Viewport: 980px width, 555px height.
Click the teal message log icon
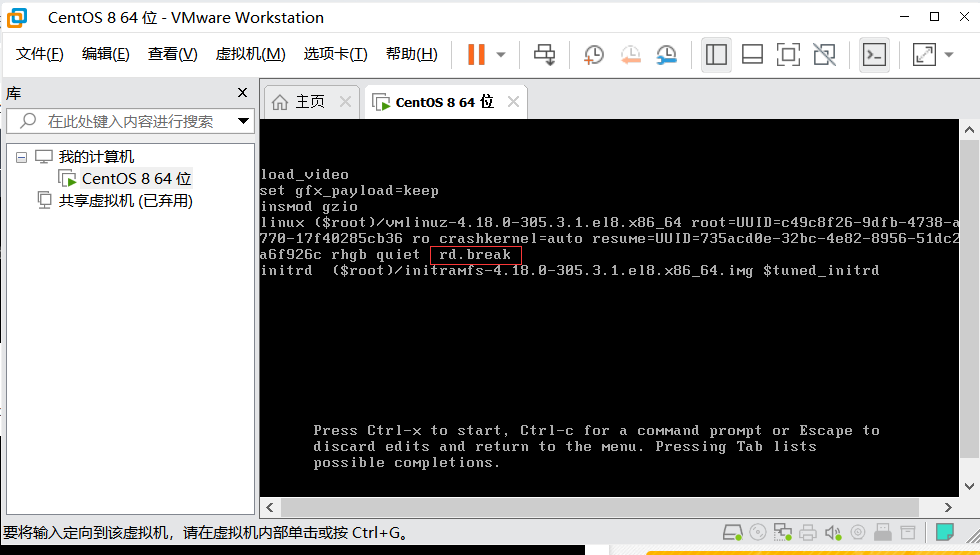click(944, 532)
